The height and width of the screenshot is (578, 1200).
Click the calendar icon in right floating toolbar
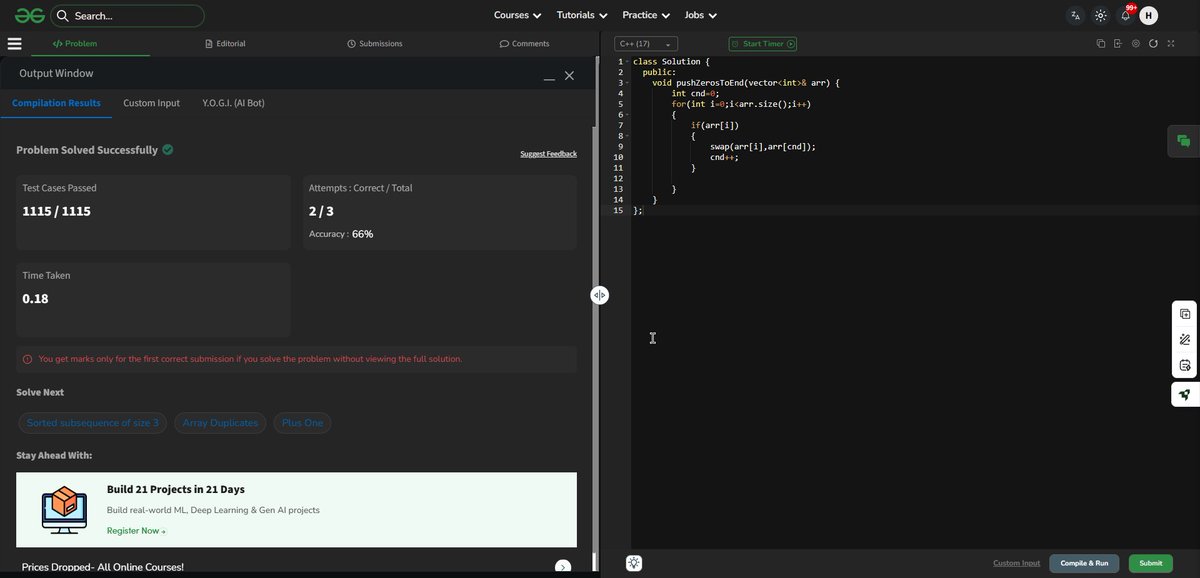tap(1185, 366)
